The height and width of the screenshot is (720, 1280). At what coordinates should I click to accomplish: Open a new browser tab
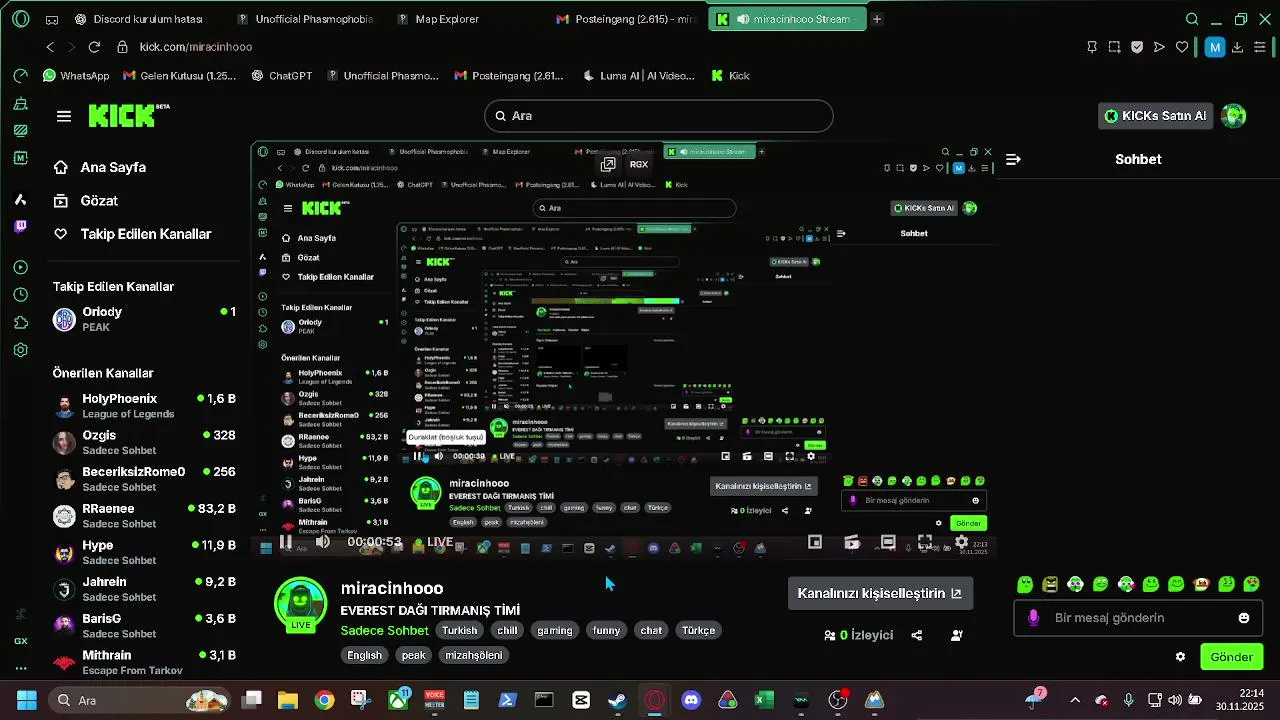click(877, 19)
